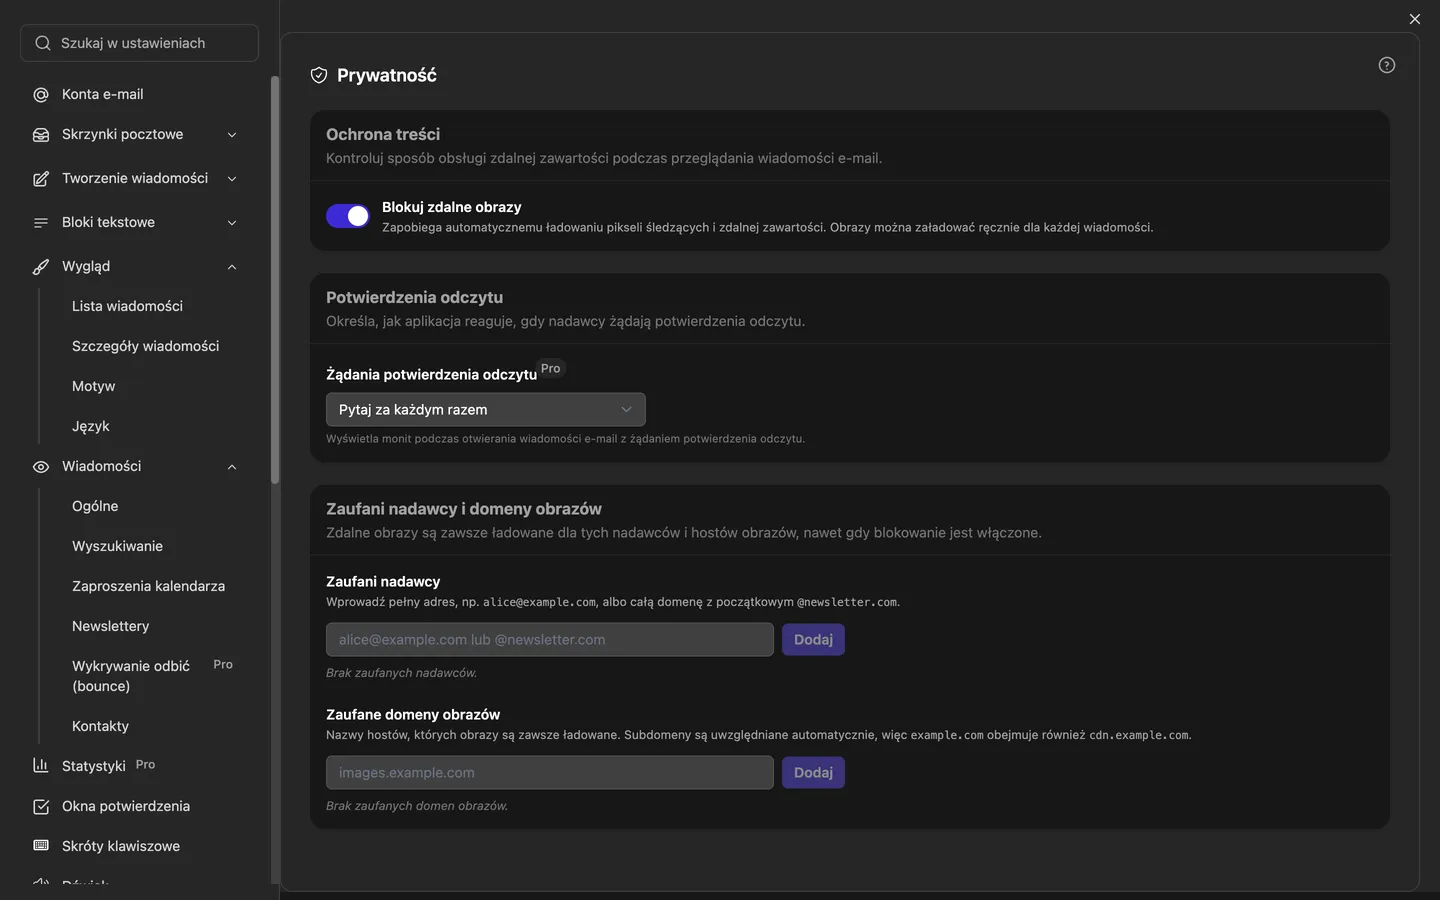The image size is (1440, 900).
Task: Open Konta e-mail settings
Action: coord(102,94)
